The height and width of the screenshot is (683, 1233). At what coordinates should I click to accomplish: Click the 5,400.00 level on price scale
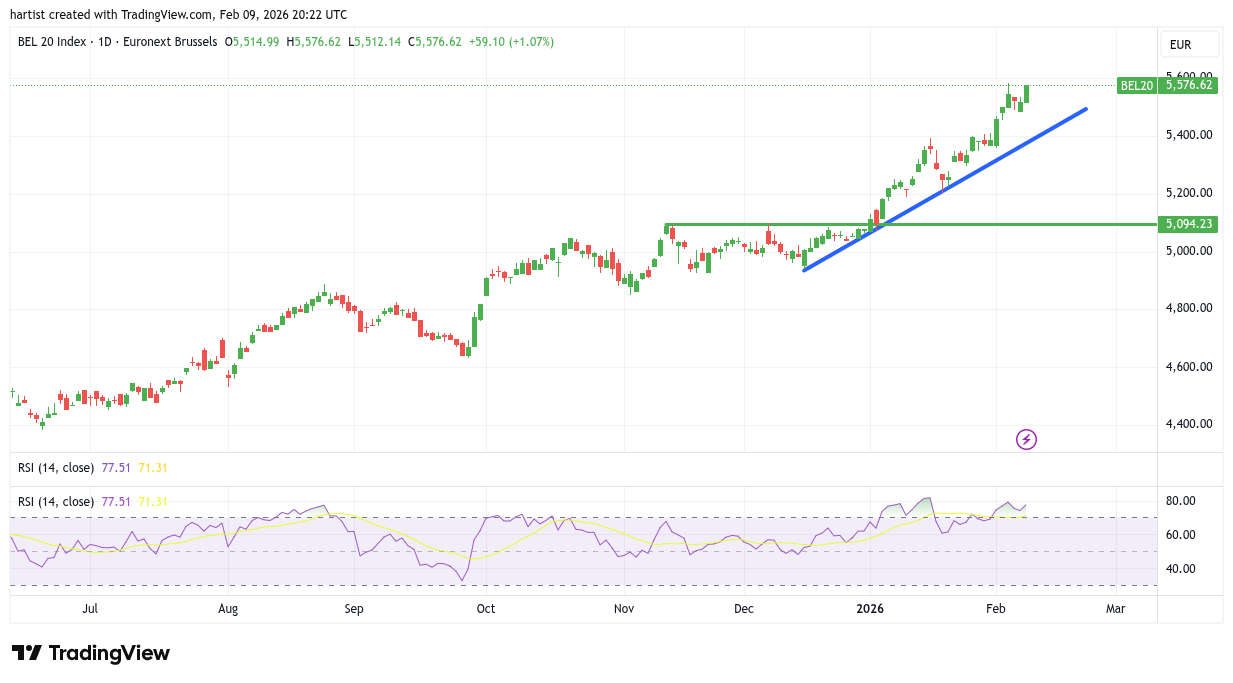pyautogui.click(x=1188, y=135)
